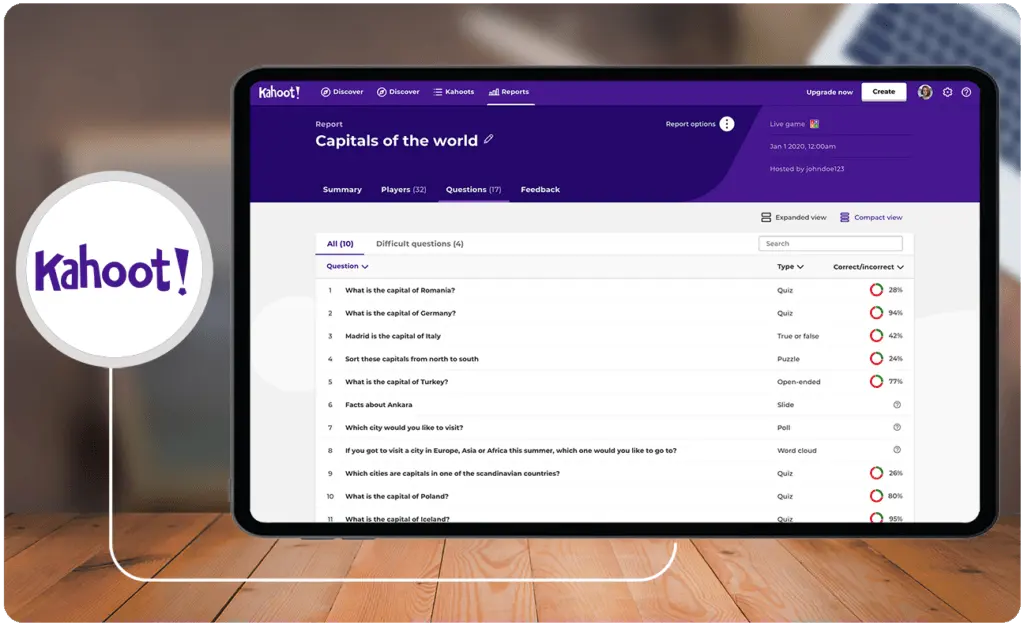Click the 28% value on the Romania row

(x=895, y=290)
